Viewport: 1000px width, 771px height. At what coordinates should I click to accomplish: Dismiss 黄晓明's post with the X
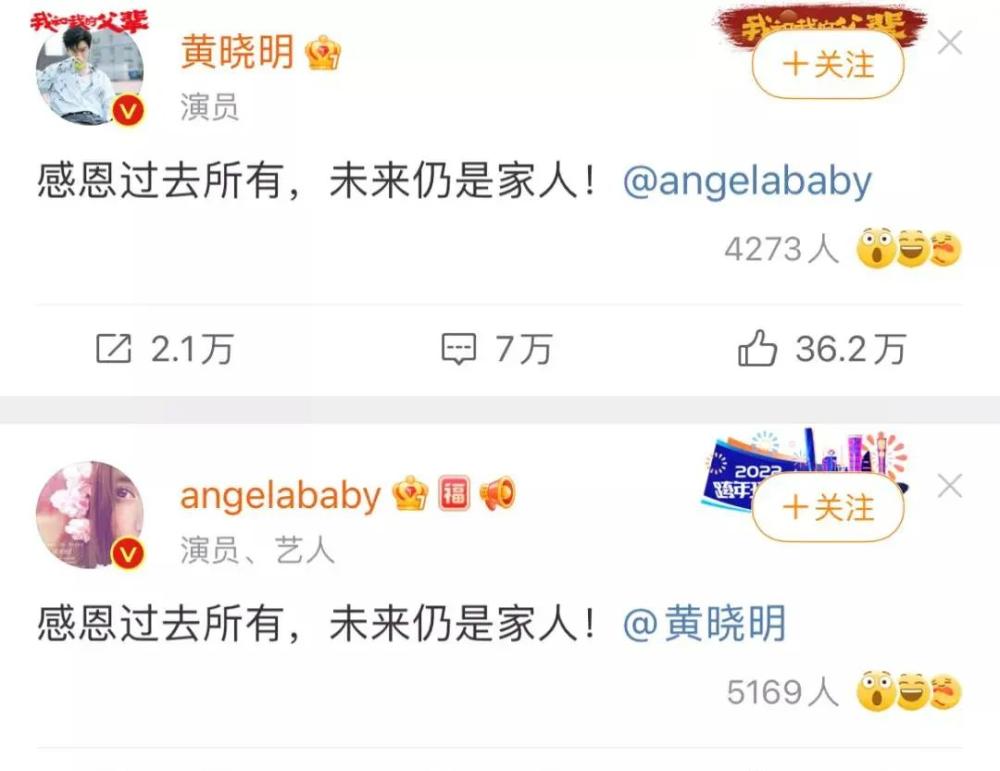[950, 43]
